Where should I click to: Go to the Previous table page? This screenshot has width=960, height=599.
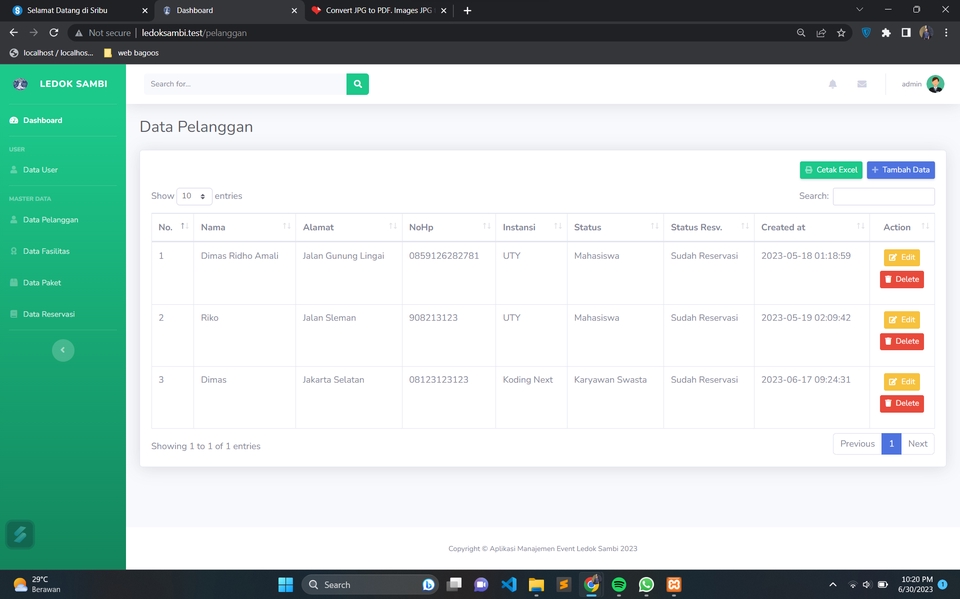[857, 443]
